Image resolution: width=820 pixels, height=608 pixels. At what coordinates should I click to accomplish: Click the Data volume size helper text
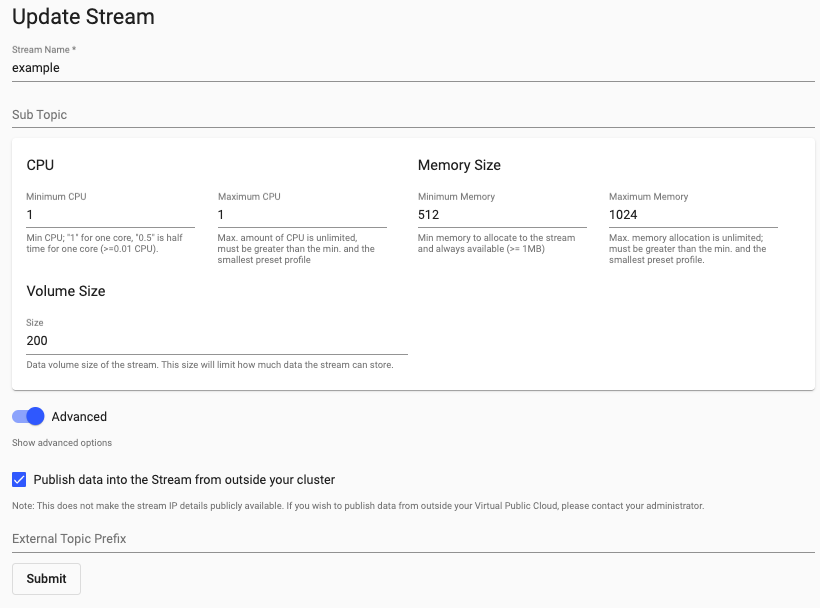point(210,365)
